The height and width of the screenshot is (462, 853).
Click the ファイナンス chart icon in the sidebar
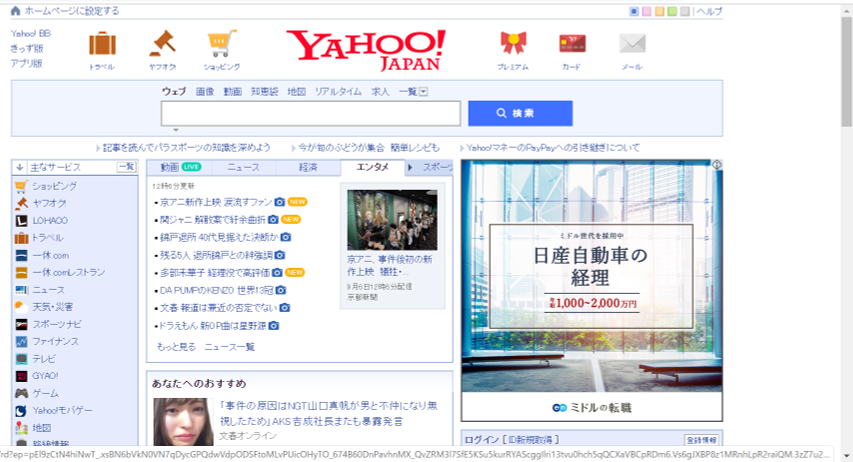tap(21, 342)
